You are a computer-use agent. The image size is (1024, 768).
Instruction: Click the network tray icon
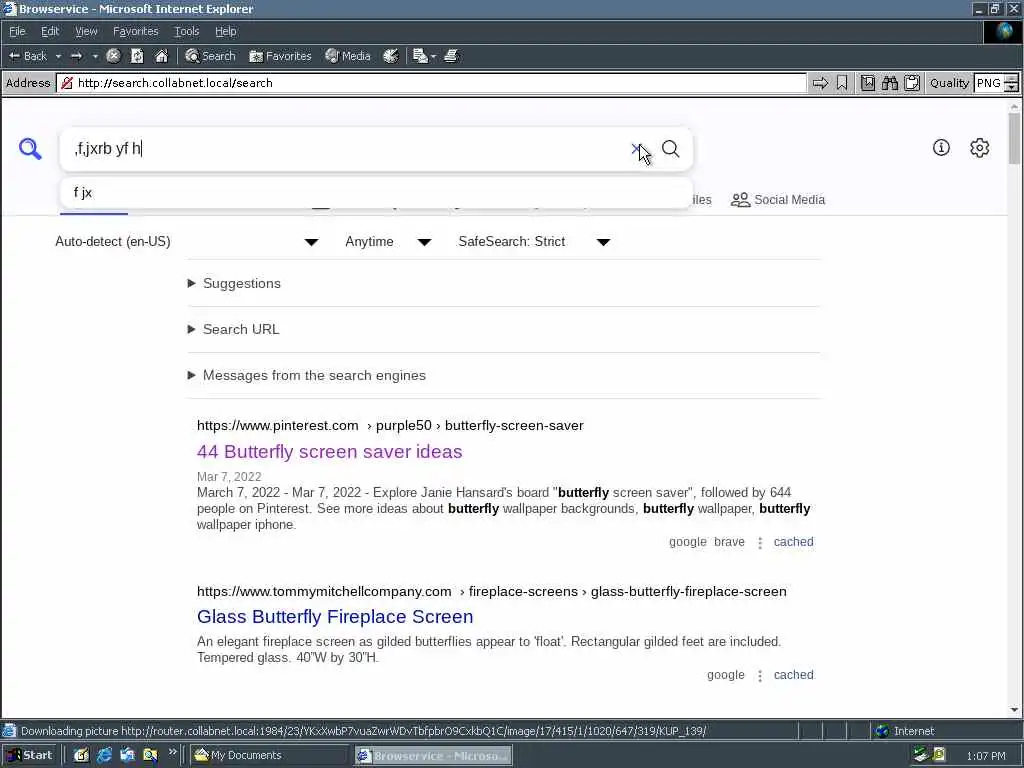pos(921,756)
